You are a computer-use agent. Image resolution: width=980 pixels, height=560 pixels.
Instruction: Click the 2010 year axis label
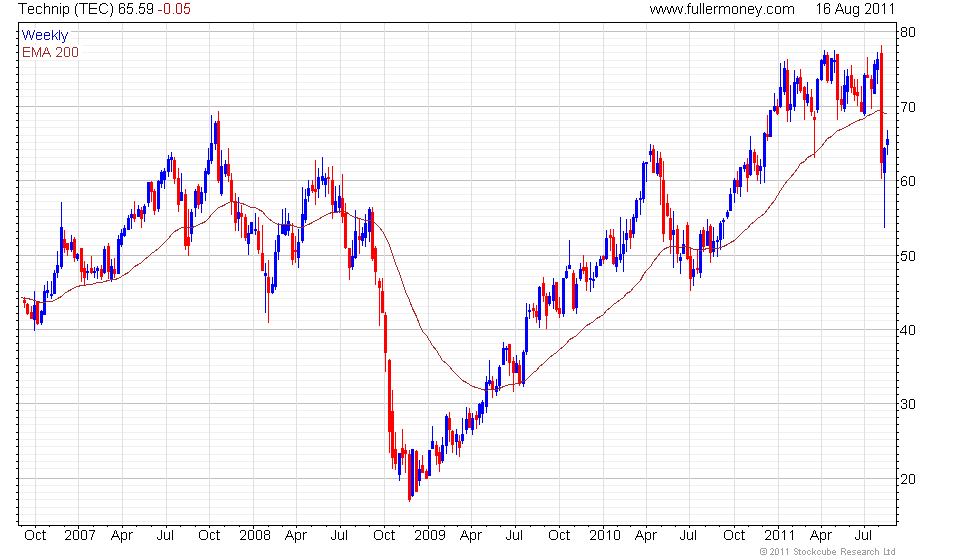(604, 536)
